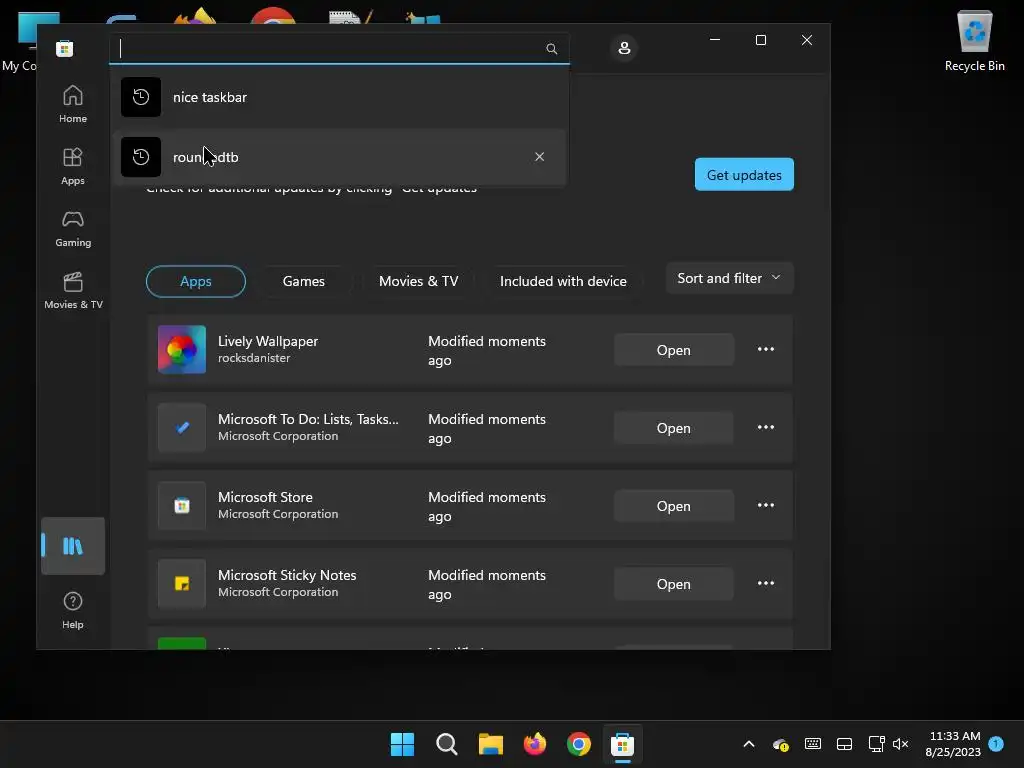This screenshot has width=1024, height=768.
Task: Open Windows Search from the taskbar
Action: pos(447,744)
